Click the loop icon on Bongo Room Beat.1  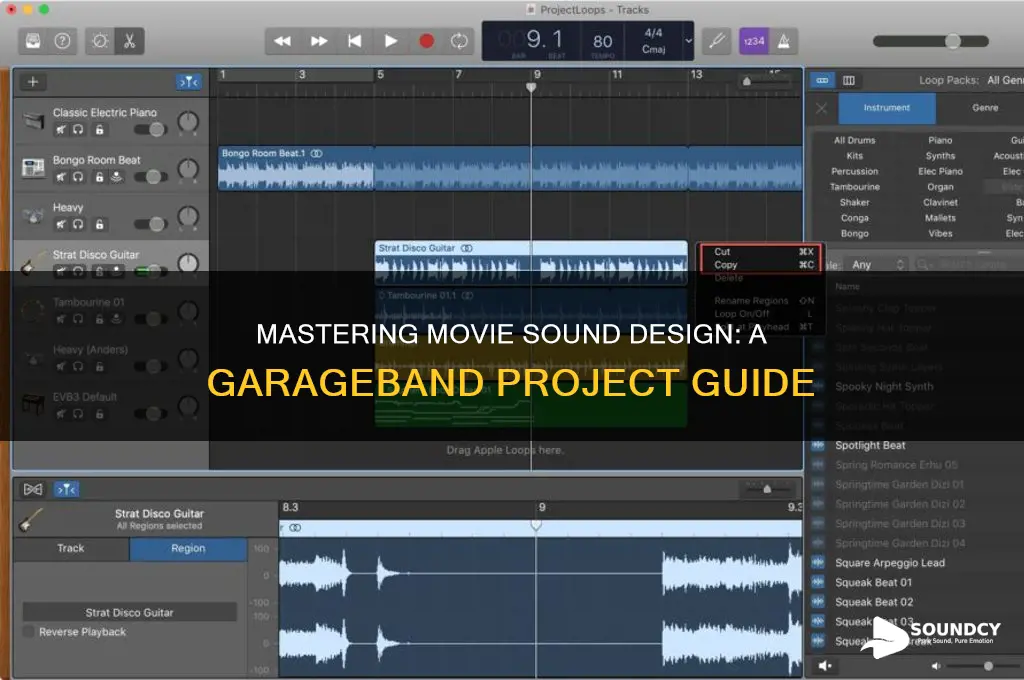(317, 154)
